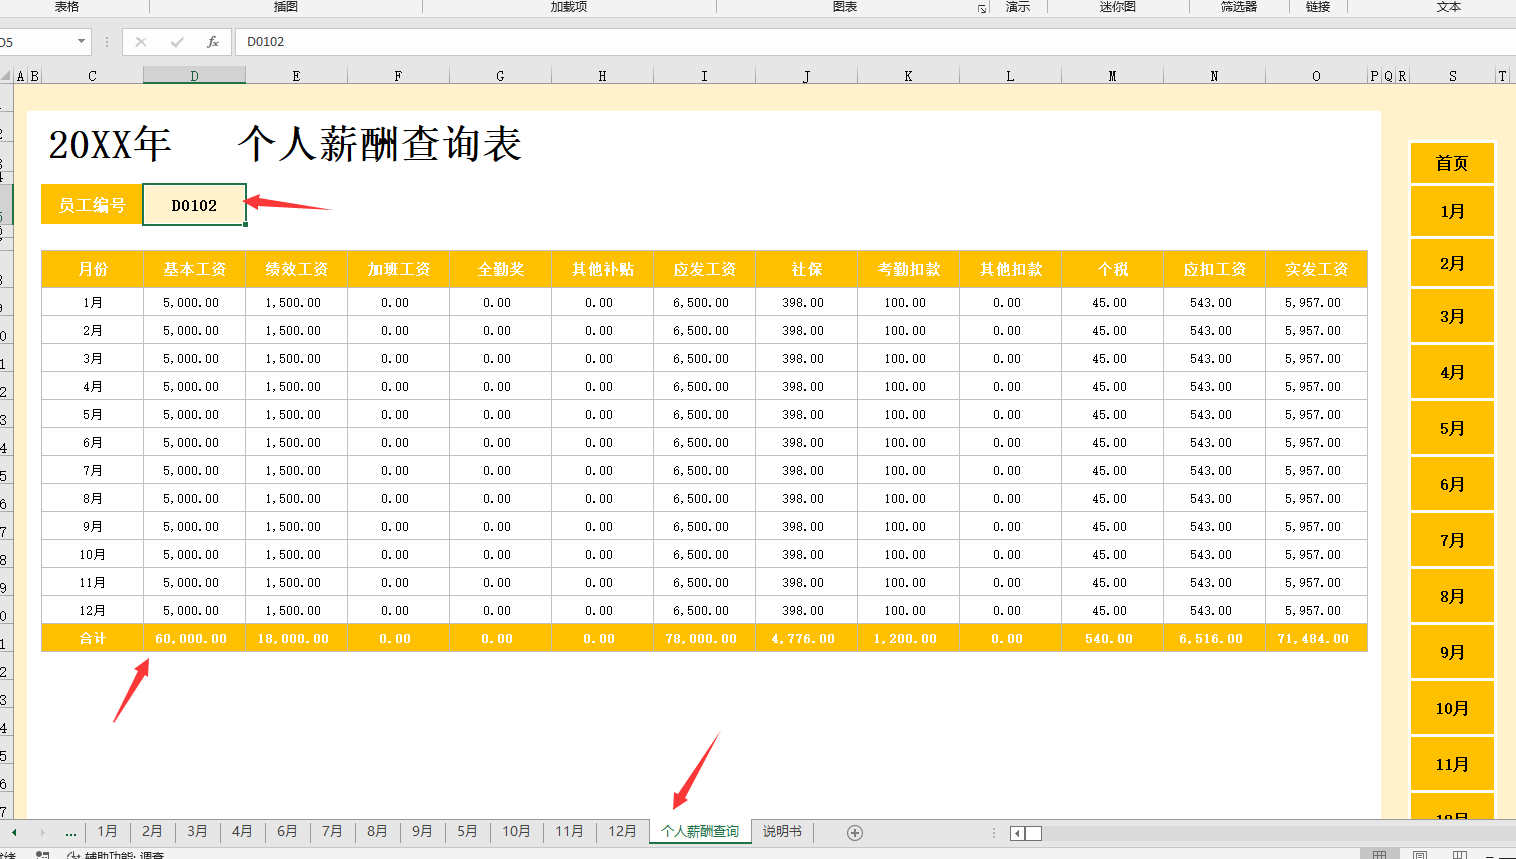Switch to the 7月 sheet tab
Viewport: 1516px width, 859px height.
(x=332, y=831)
